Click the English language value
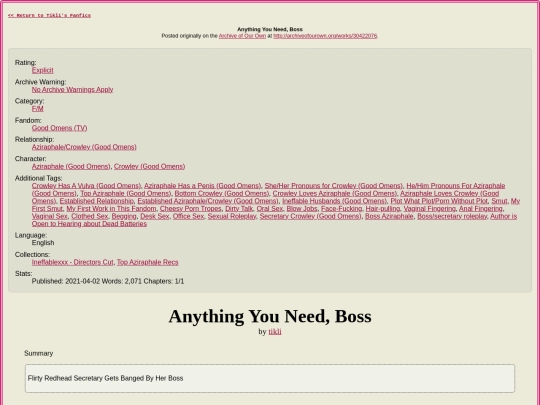Screen dimensions: 540x405 pyautogui.click(x=43, y=243)
